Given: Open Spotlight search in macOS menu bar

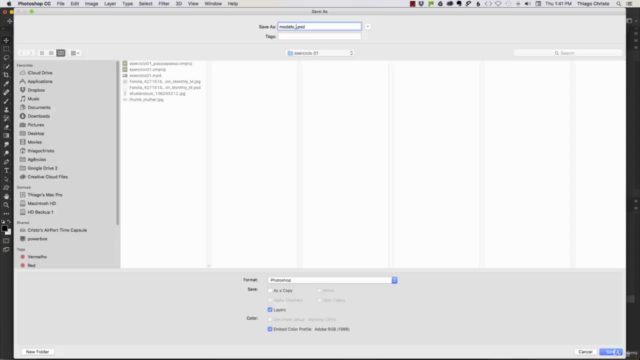Looking at the screenshot, I should (619, 4).
